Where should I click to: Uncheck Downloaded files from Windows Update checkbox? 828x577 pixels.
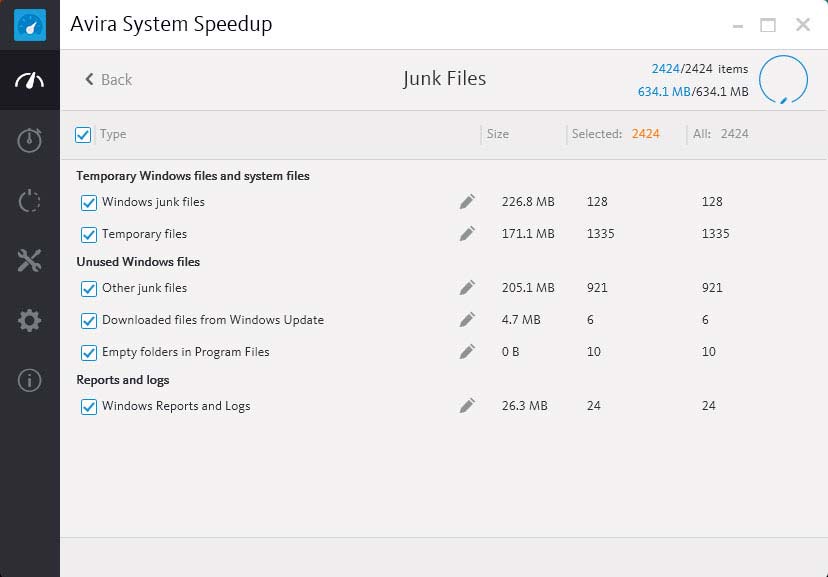(89, 321)
